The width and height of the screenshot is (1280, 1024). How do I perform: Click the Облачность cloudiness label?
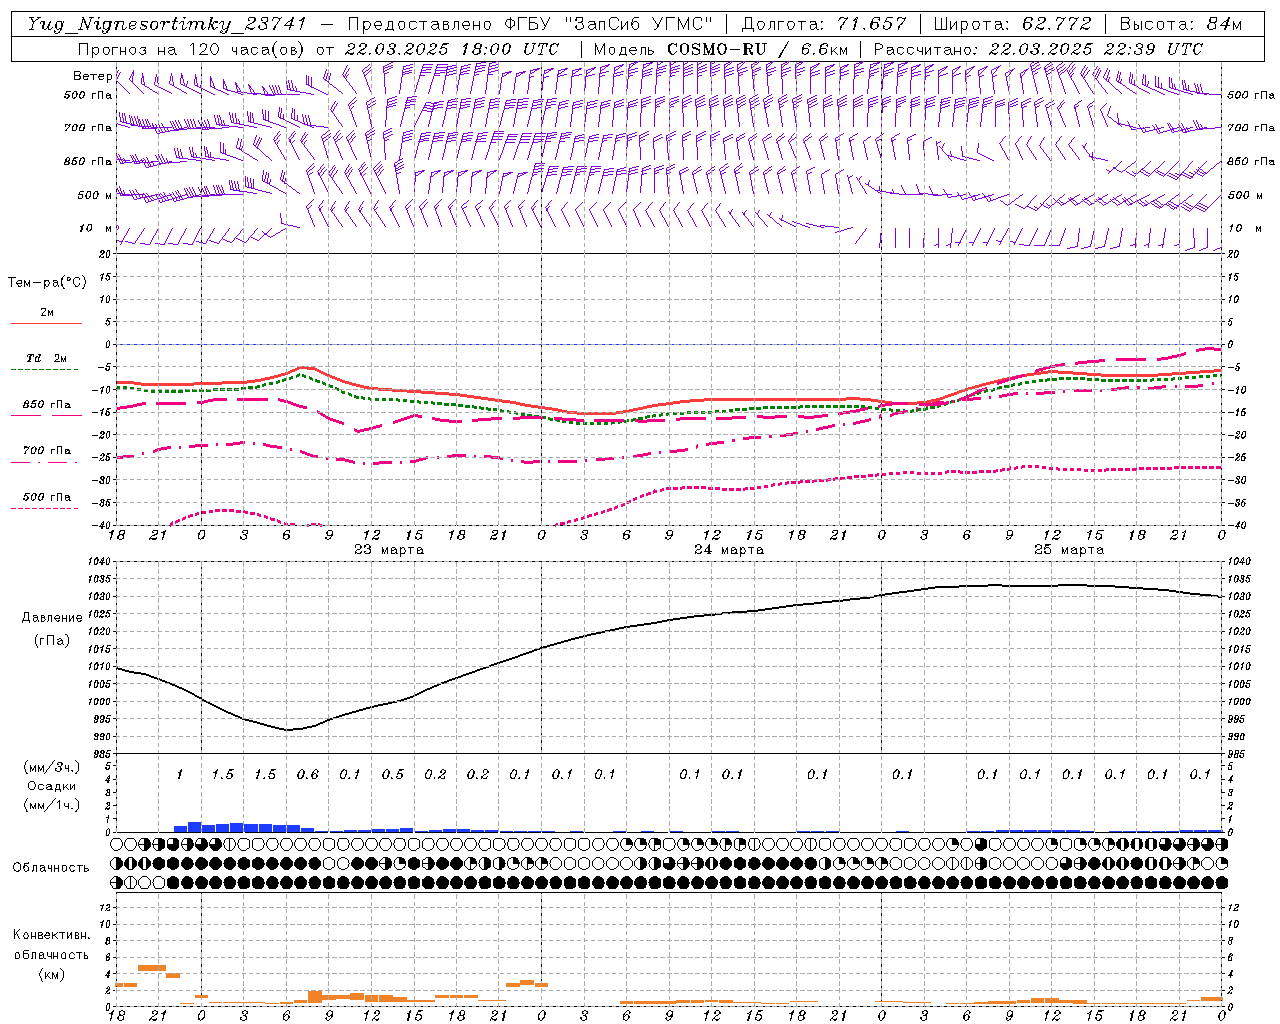[x=51, y=867]
